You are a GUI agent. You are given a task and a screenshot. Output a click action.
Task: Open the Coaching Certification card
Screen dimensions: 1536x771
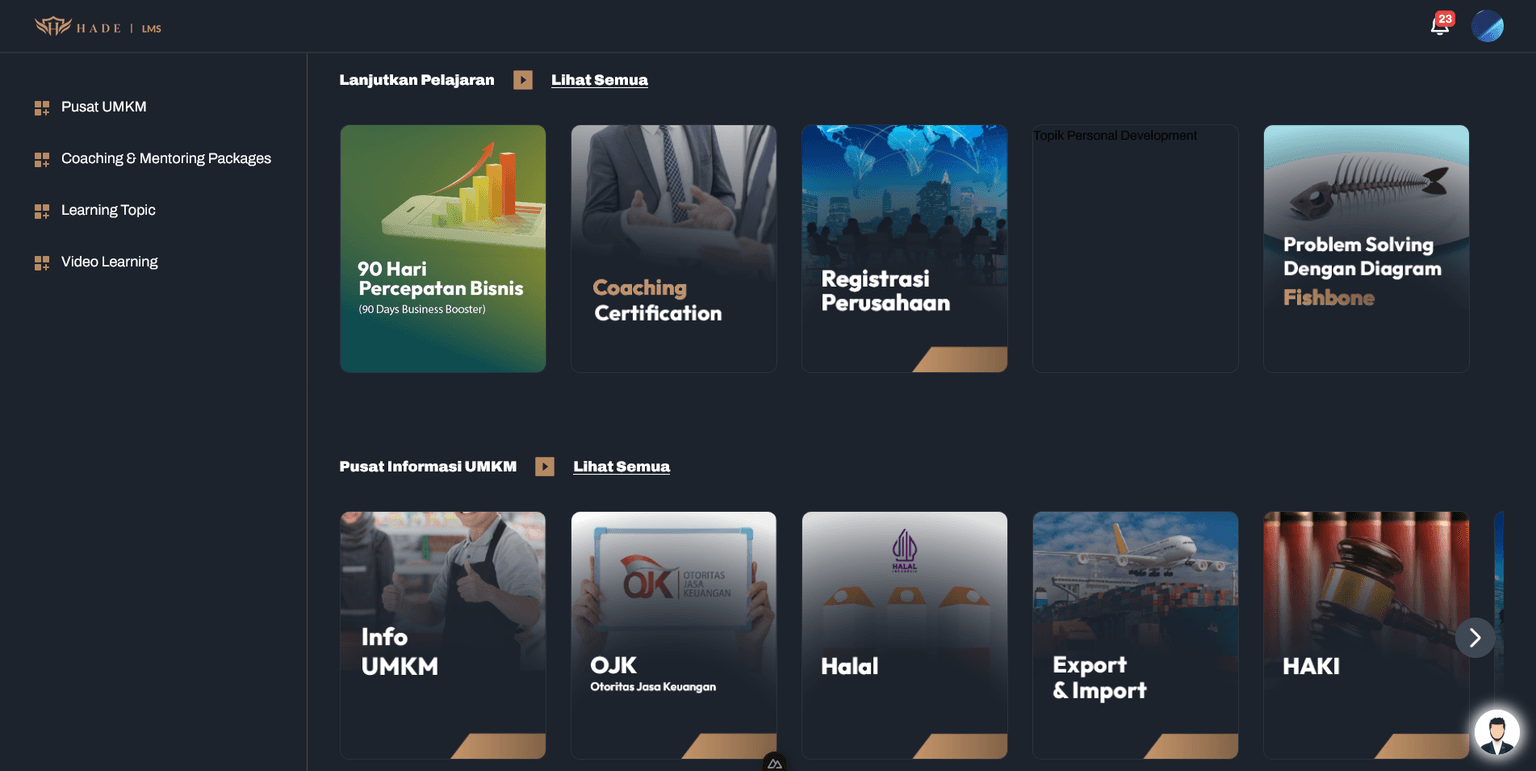(x=673, y=248)
